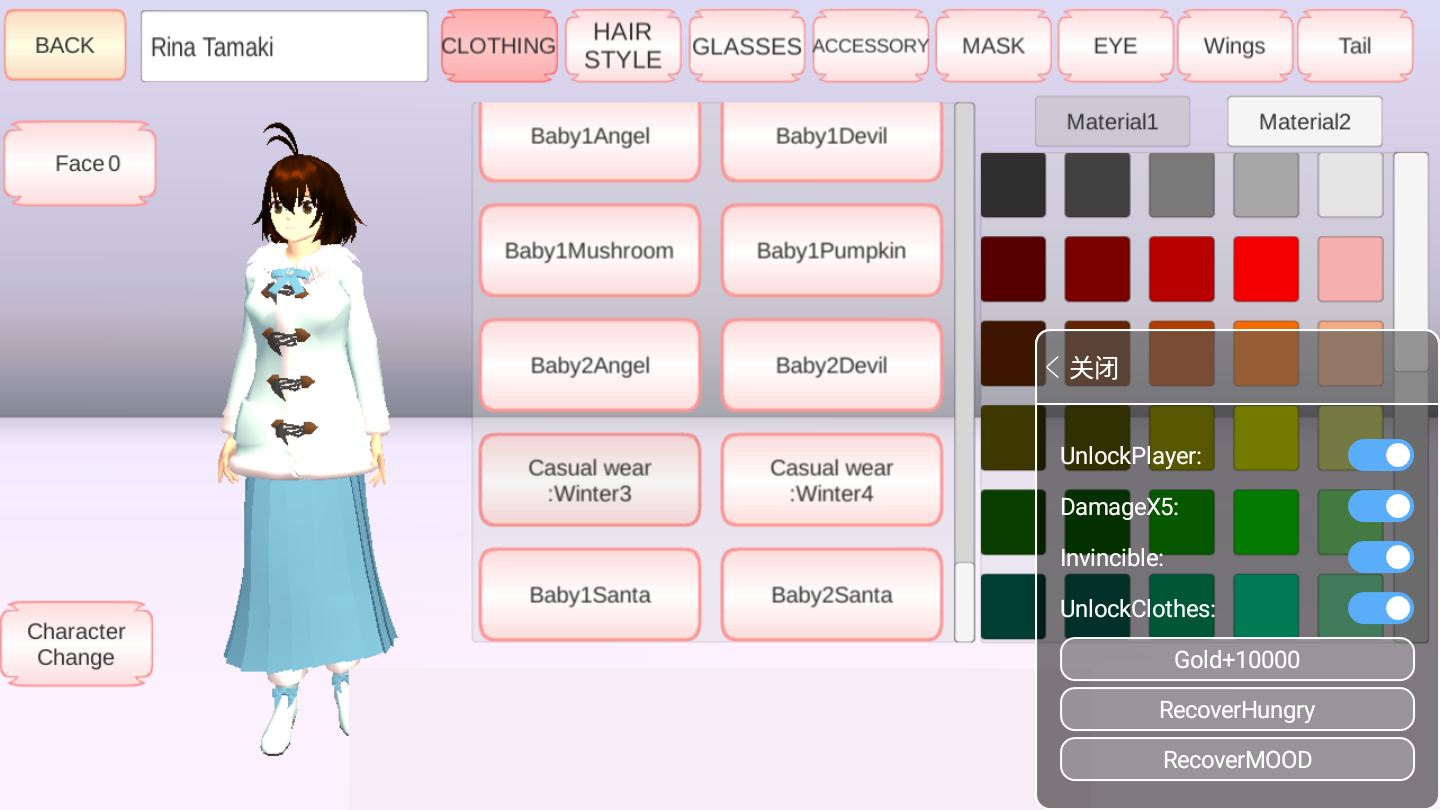Toggle Invincible off

coord(1380,557)
